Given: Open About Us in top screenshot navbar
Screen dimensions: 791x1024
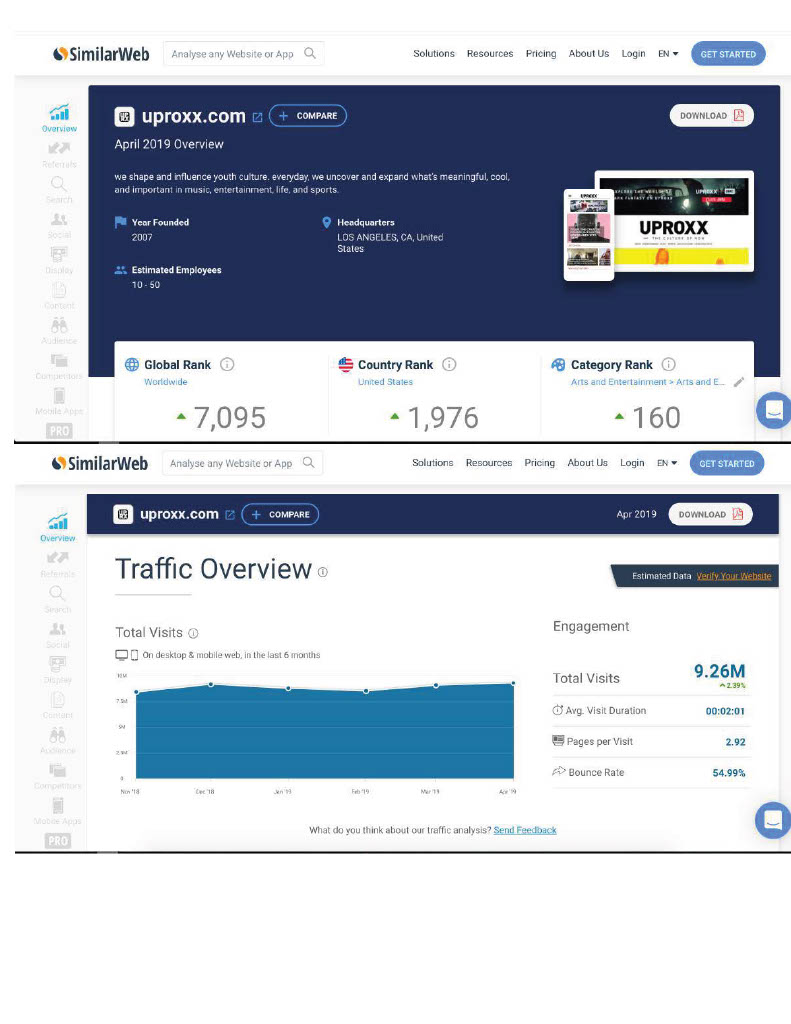Looking at the screenshot, I should click(x=589, y=54).
